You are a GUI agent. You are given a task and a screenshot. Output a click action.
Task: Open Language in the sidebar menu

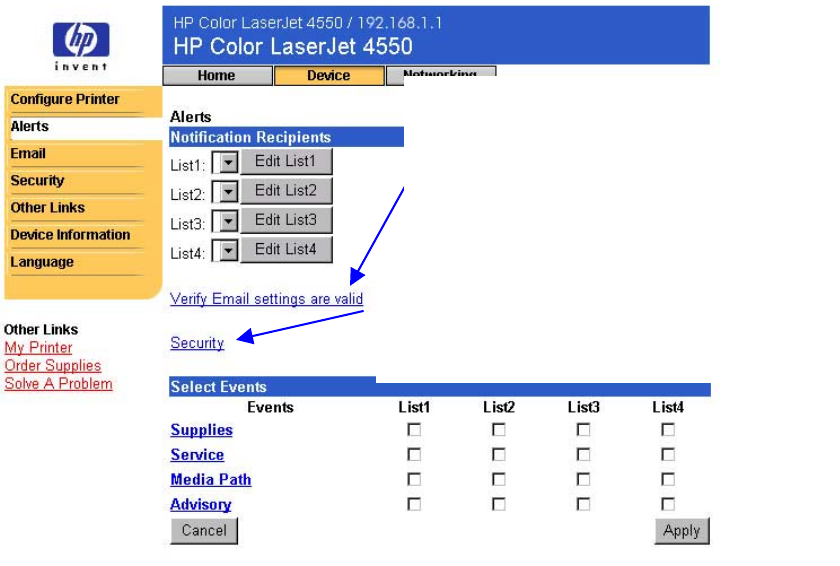(x=42, y=262)
